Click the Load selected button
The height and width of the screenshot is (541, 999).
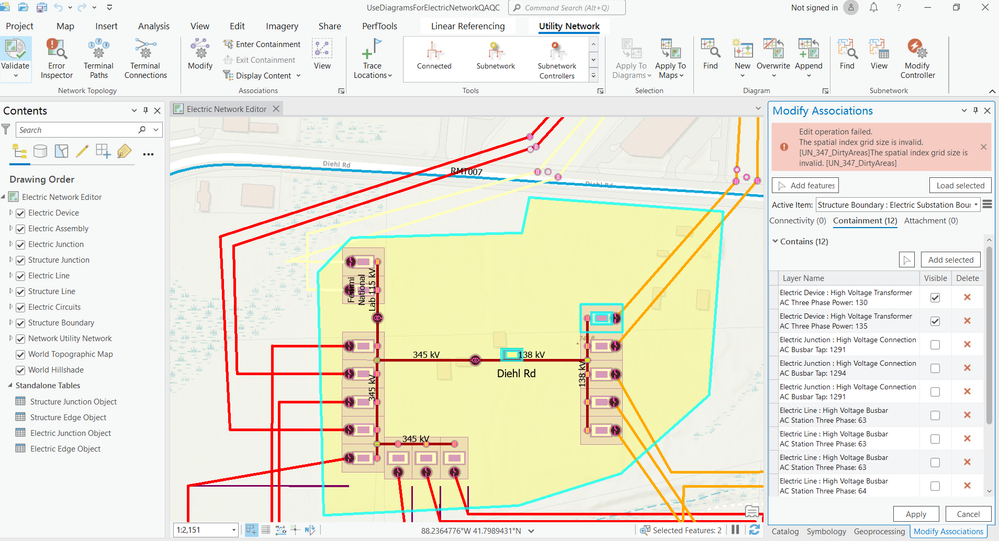click(x=960, y=185)
